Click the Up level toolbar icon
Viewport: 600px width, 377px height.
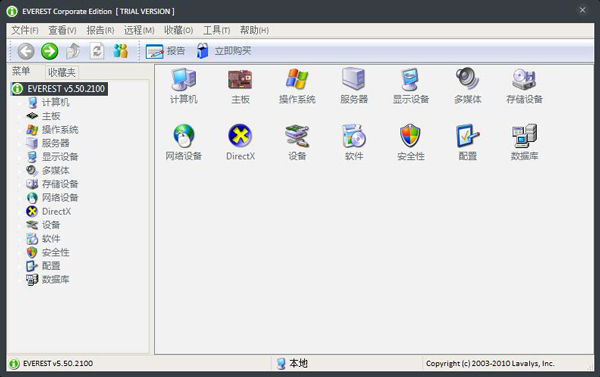click(73, 51)
